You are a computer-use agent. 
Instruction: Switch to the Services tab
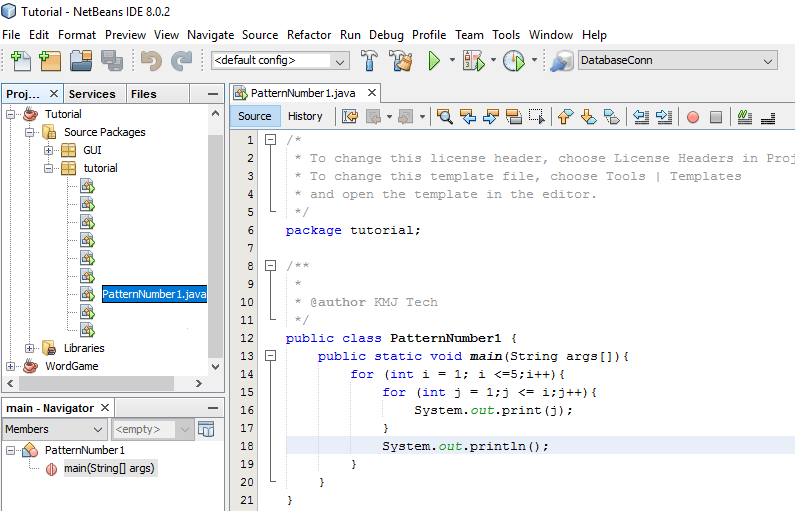(92, 94)
